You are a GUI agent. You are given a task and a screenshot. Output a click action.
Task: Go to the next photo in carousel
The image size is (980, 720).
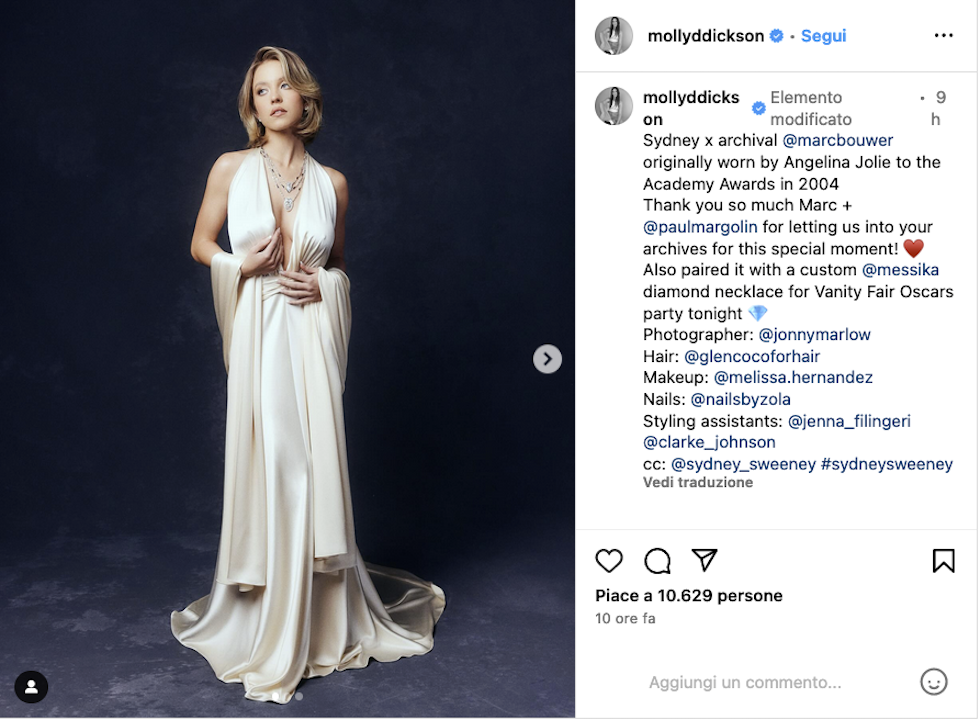547,359
